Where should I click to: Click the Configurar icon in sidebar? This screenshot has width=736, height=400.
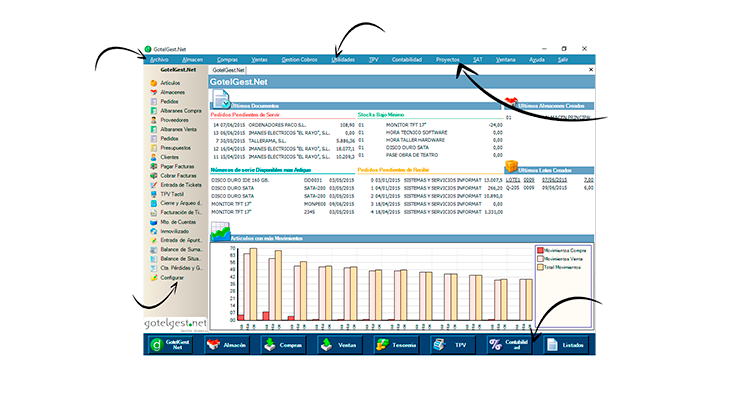click(x=153, y=278)
